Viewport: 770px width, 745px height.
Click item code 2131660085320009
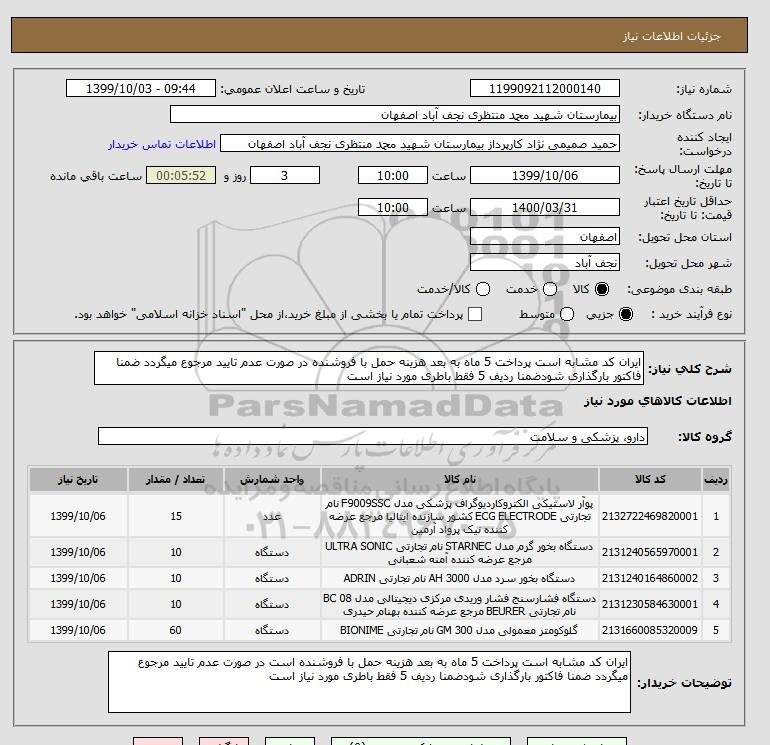click(x=650, y=631)
